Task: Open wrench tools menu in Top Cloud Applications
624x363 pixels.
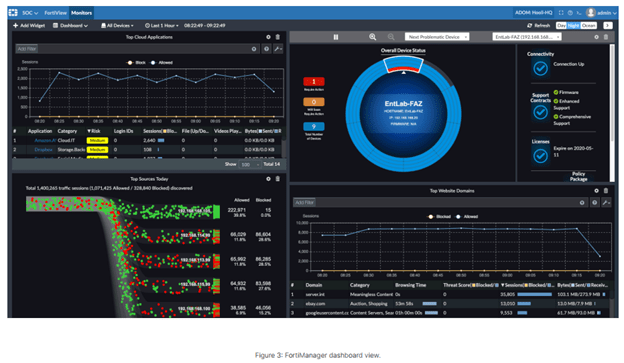Action: (278, 49)
